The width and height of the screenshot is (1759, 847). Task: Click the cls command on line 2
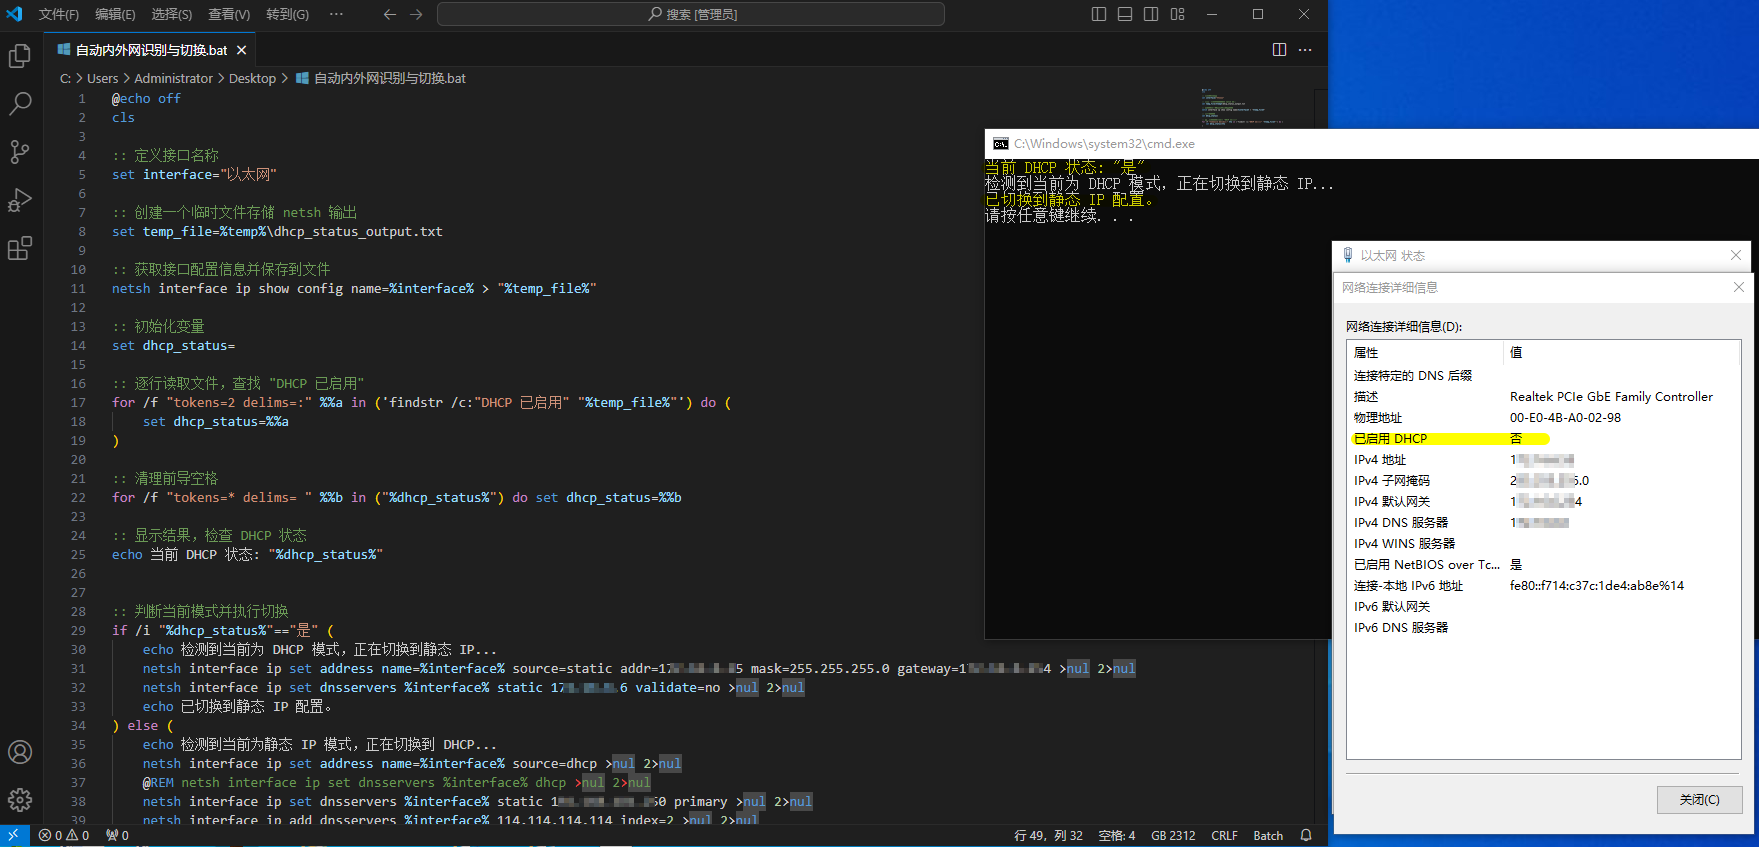click(123, 117)
